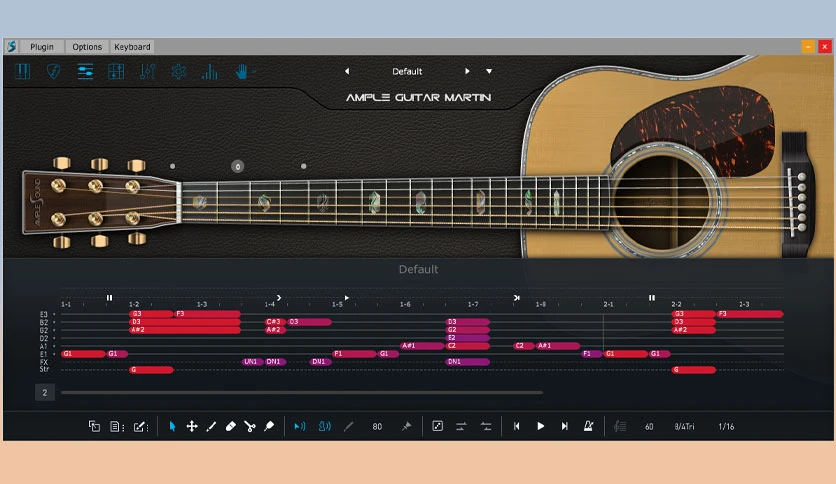Open the Main panel keyboard icon
This screenshot has height=484, width=836.
tap(22, 71)
